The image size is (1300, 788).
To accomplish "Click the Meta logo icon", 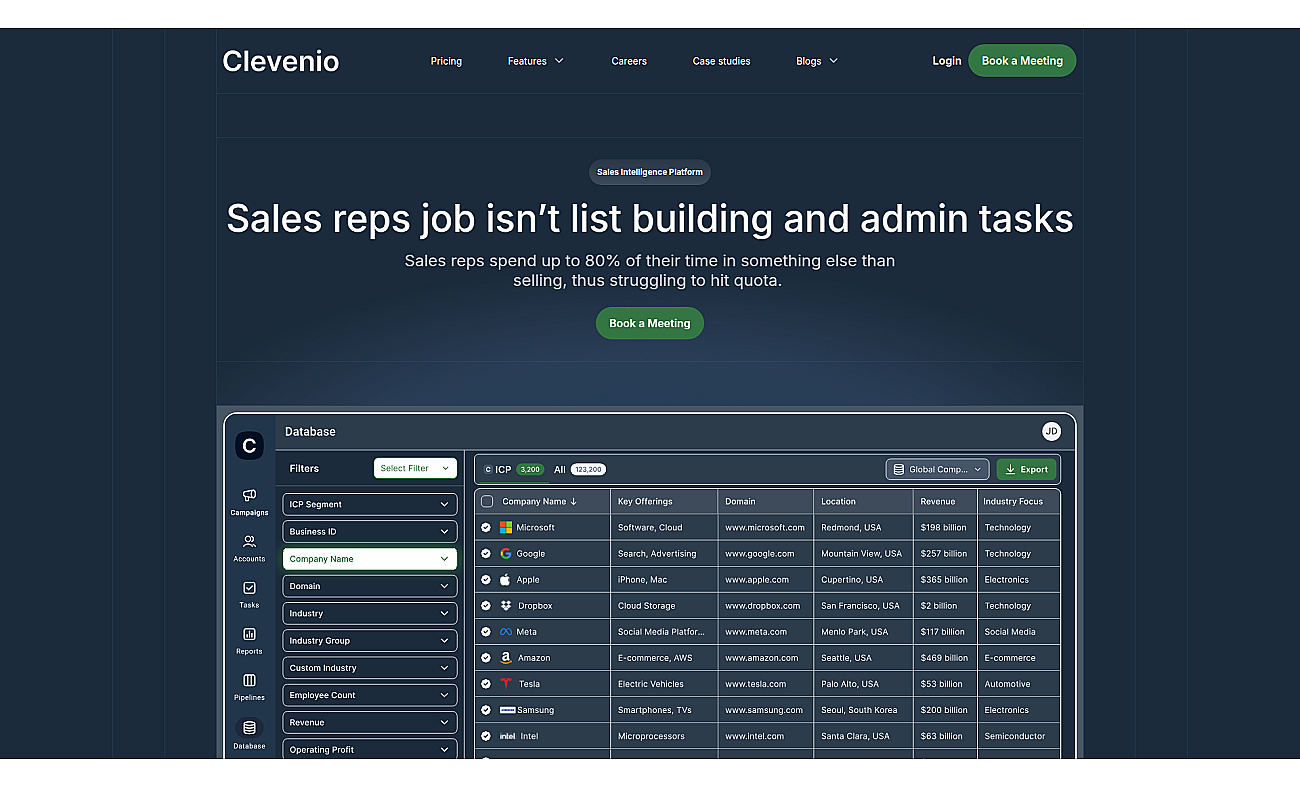I will point(506,632).
